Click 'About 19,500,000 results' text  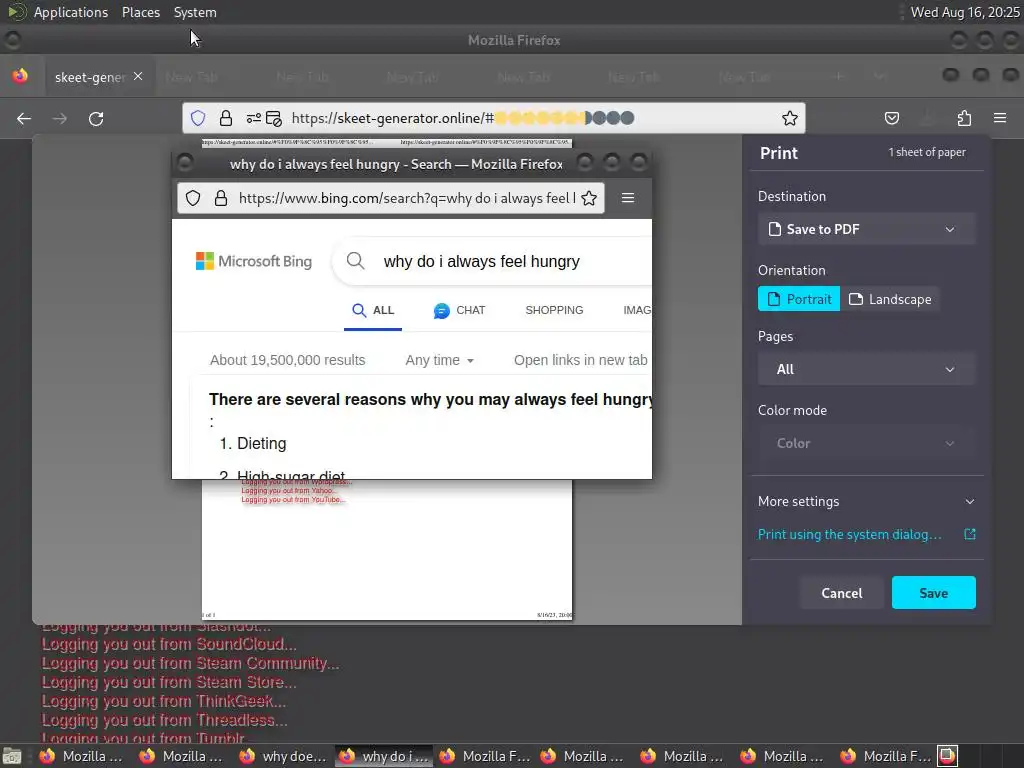coord(287,360)
